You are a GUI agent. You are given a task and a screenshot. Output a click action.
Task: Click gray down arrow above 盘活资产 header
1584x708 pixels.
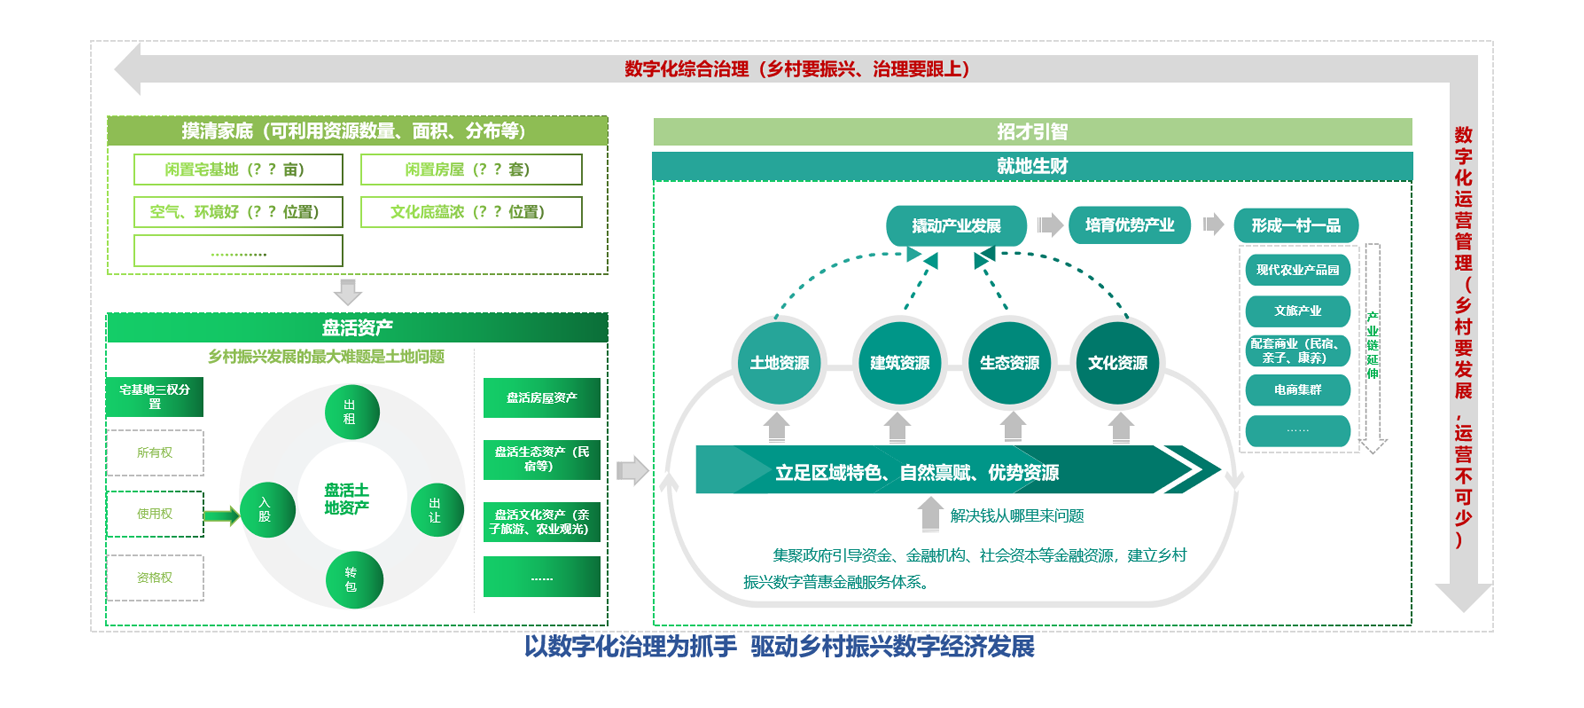click(348, 292)
